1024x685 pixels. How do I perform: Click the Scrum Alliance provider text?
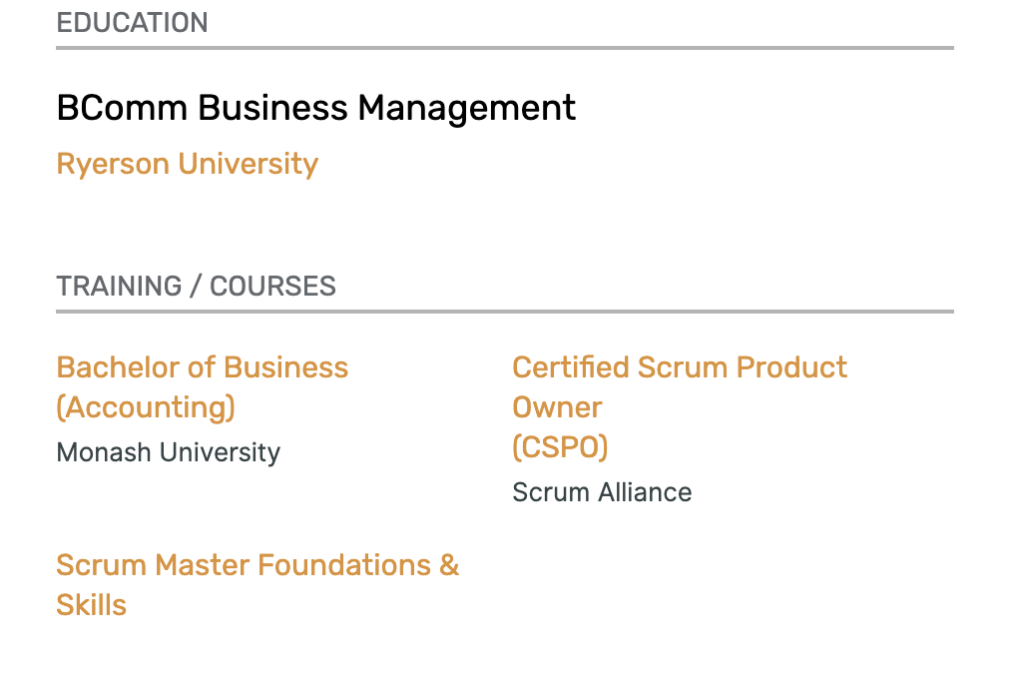coord(602,492)
